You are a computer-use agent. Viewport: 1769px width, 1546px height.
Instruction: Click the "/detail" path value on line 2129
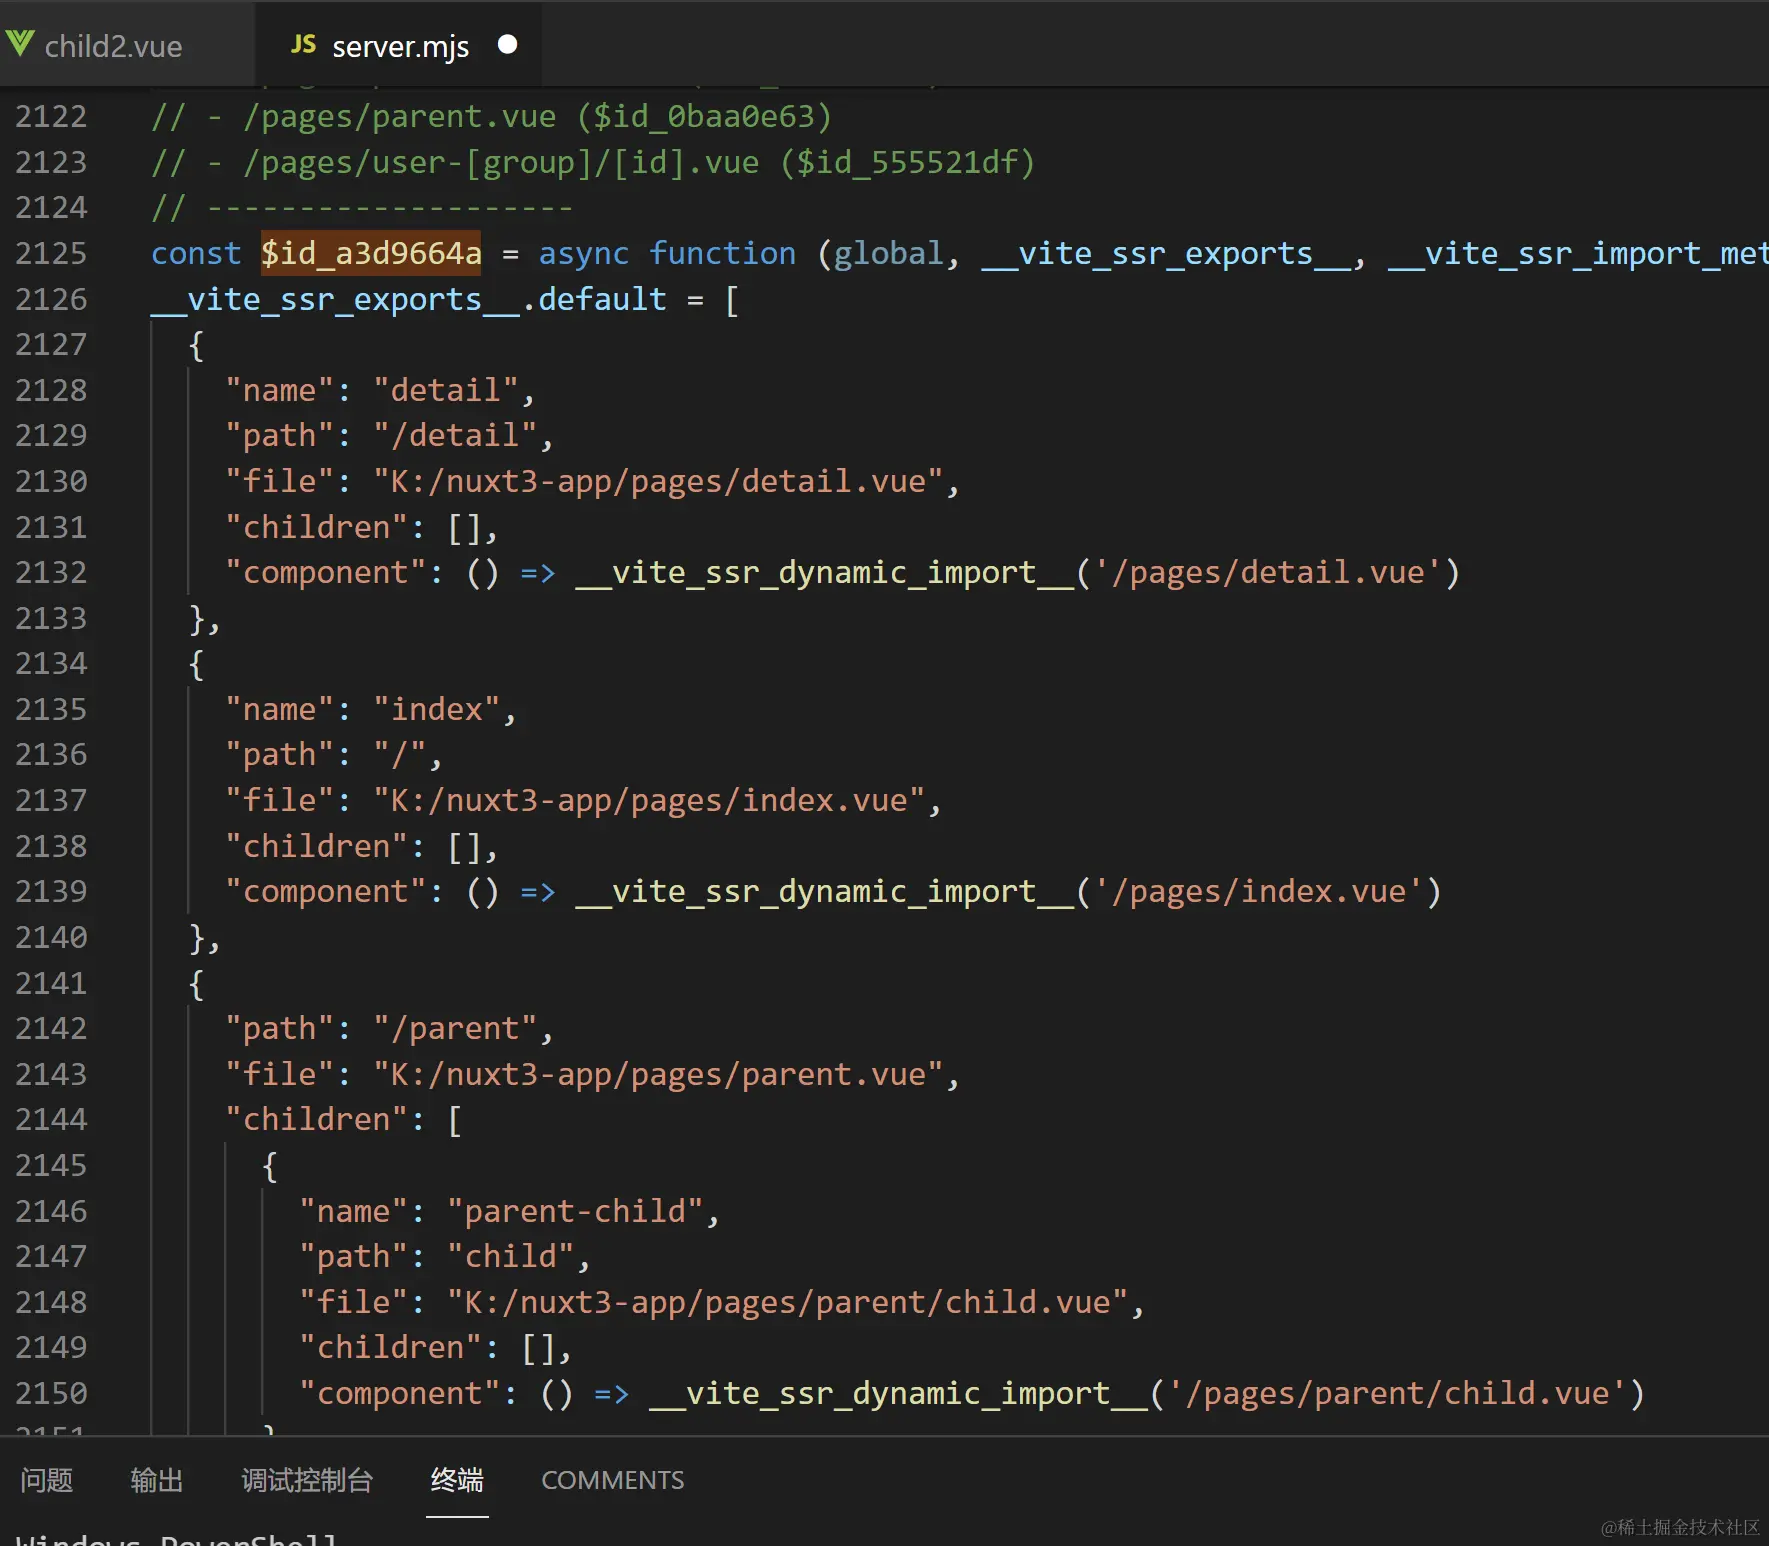pyautogui.click(x=455, y=436)
